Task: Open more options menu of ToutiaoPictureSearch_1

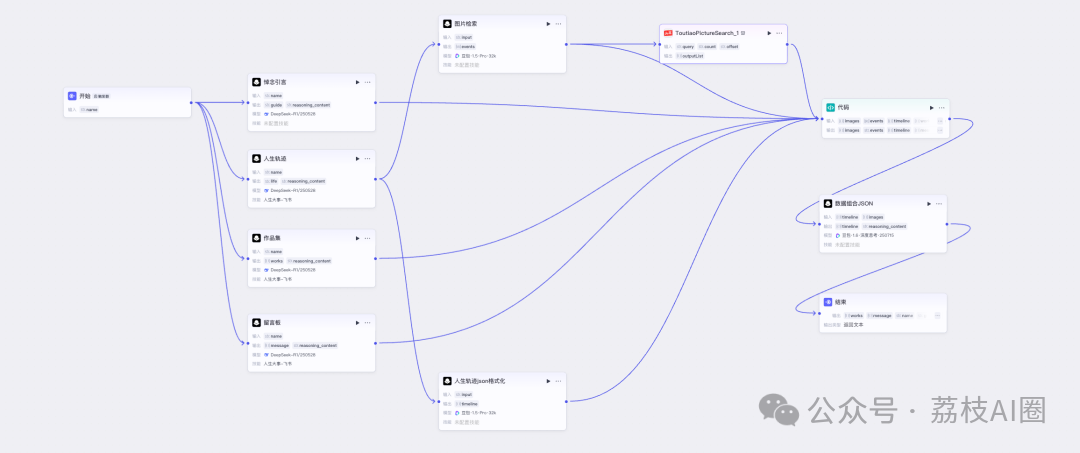Action: 779,33
